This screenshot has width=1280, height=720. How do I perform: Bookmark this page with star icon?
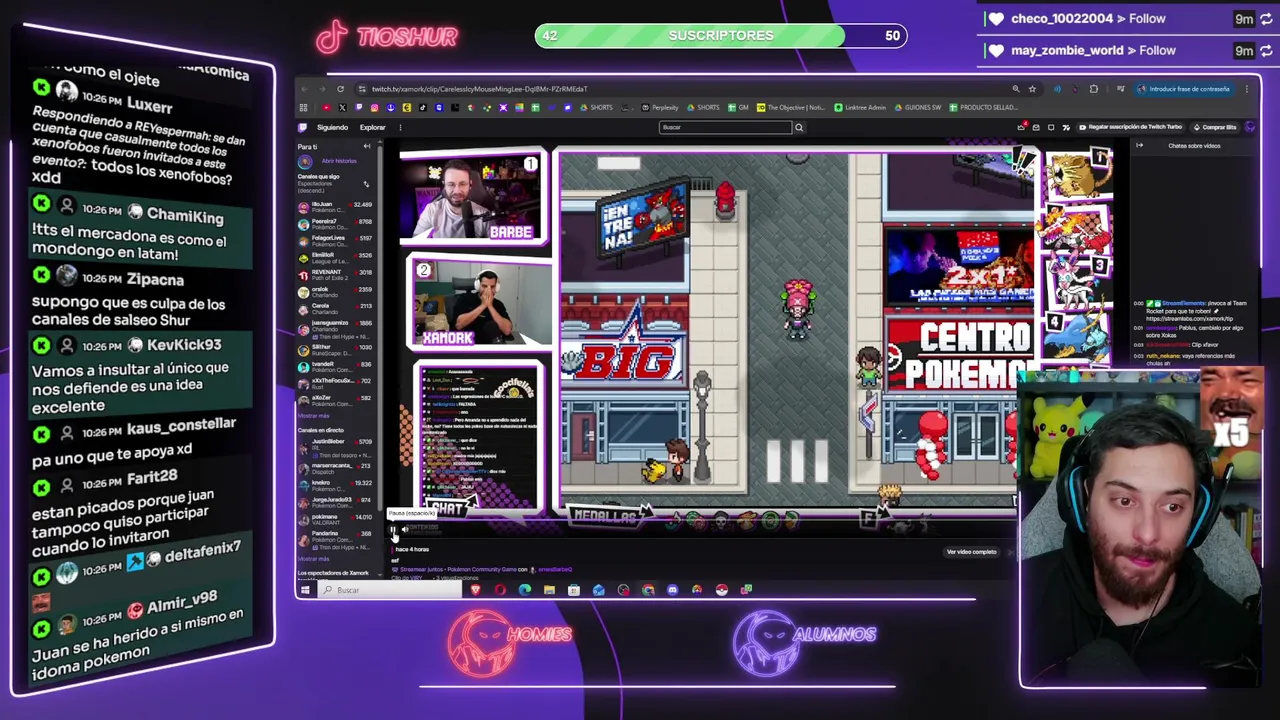pyautogui.click(x=1032, y=89)
